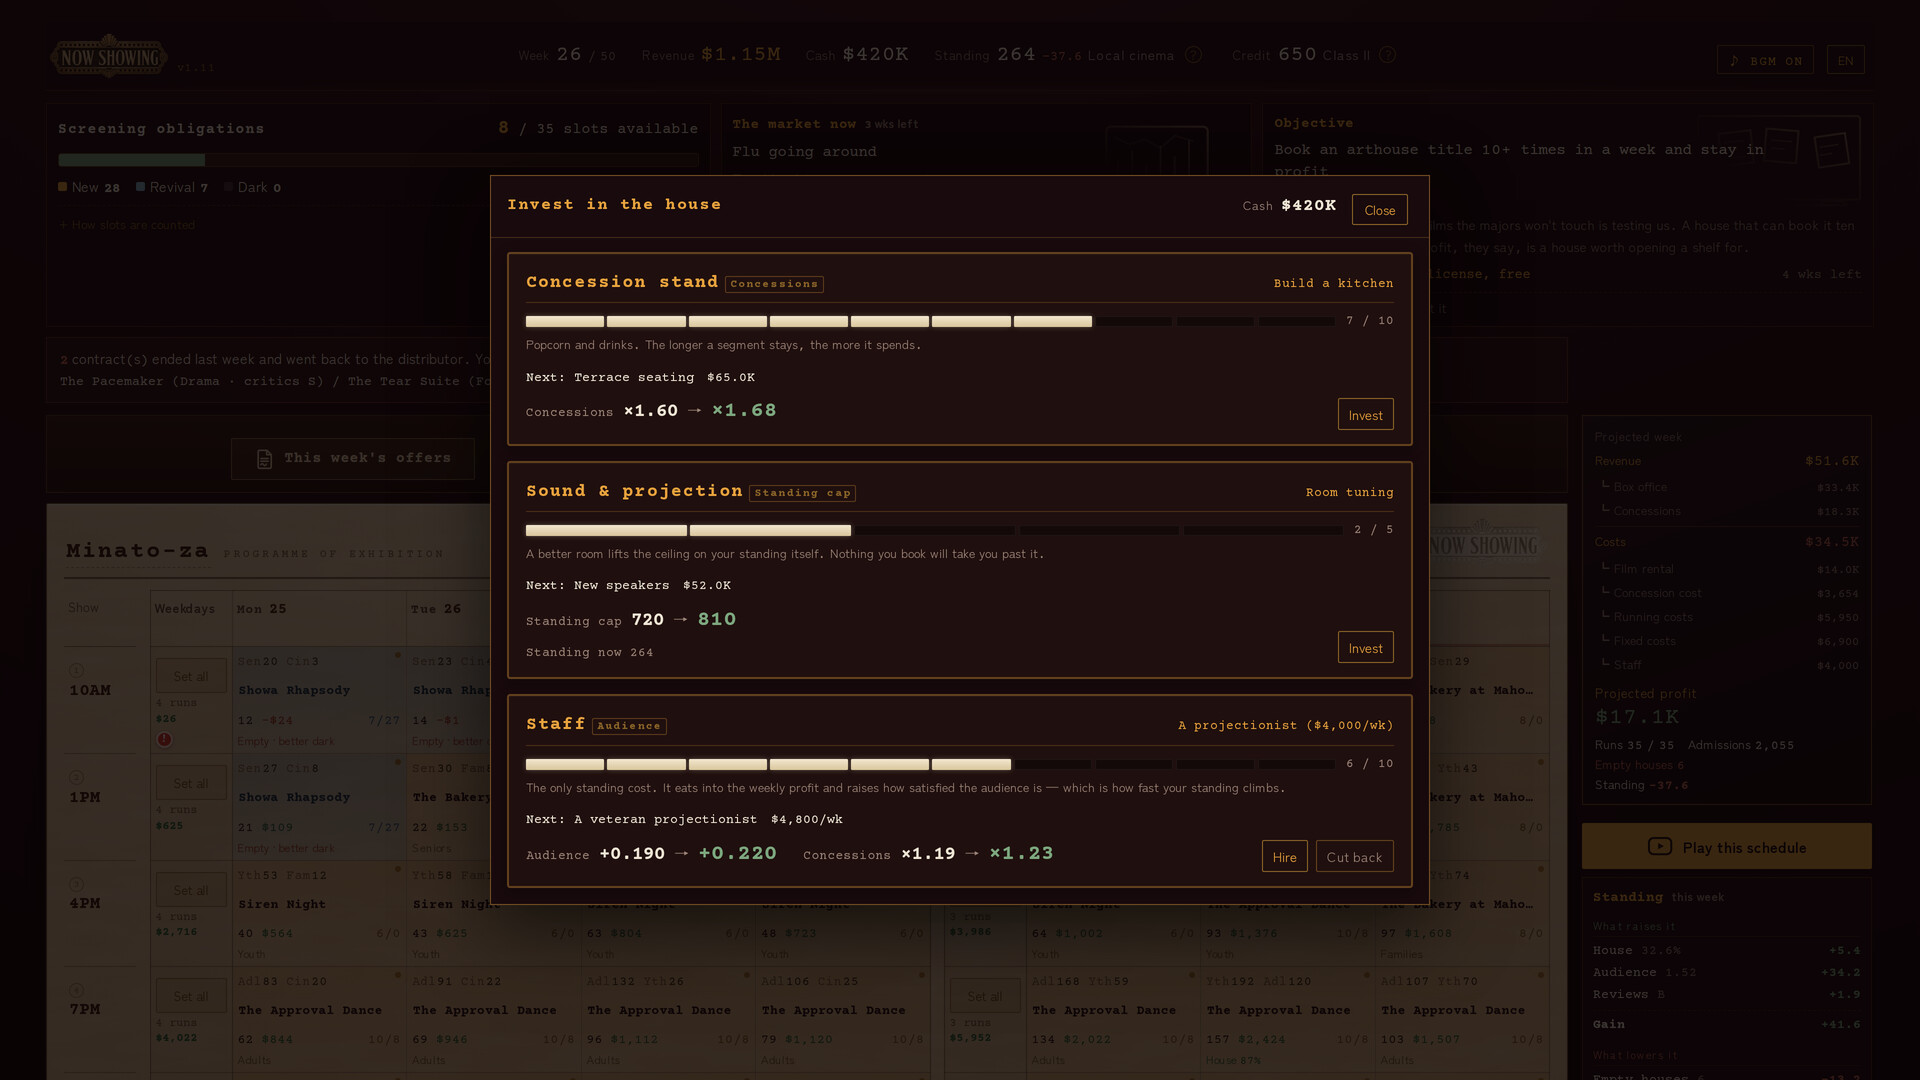Screen dimensions: 1920x1080
Task: Click the screening obligations slot bar
Action: (379, 160)
